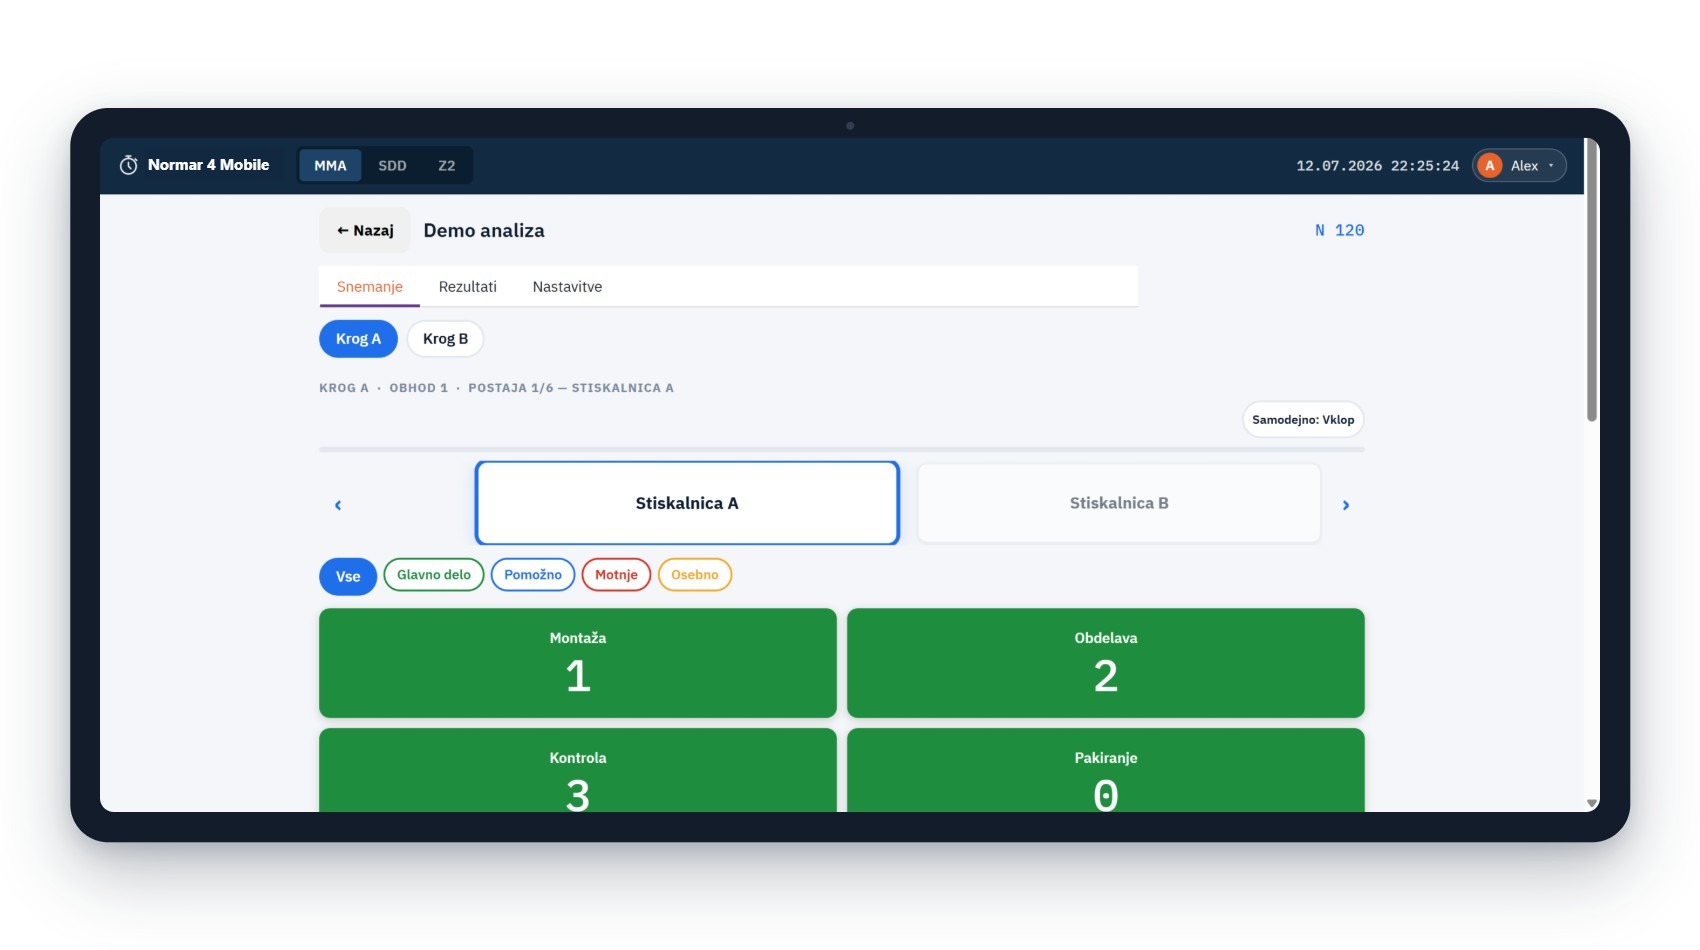
Task: Select the Stiskalnica B station card
Action: pyautogui.click(x=1119, y=503)
